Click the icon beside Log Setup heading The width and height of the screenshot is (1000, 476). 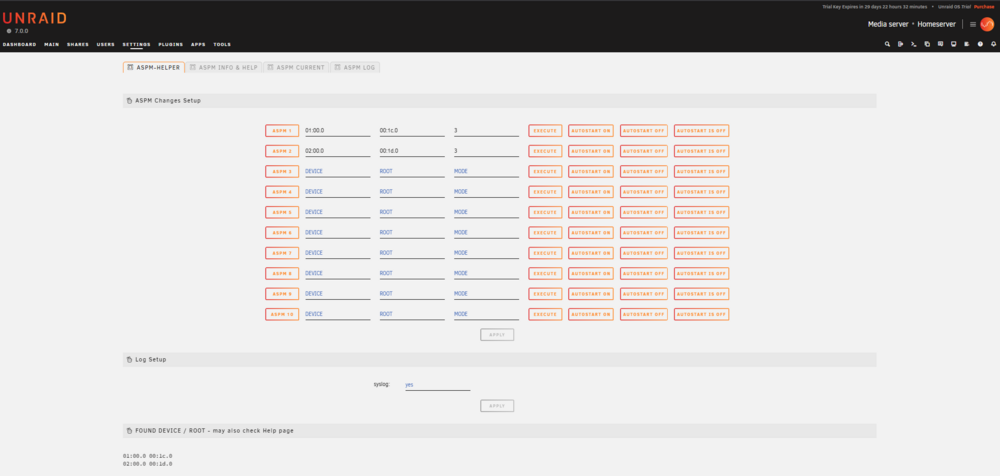(x=129, y=360)
